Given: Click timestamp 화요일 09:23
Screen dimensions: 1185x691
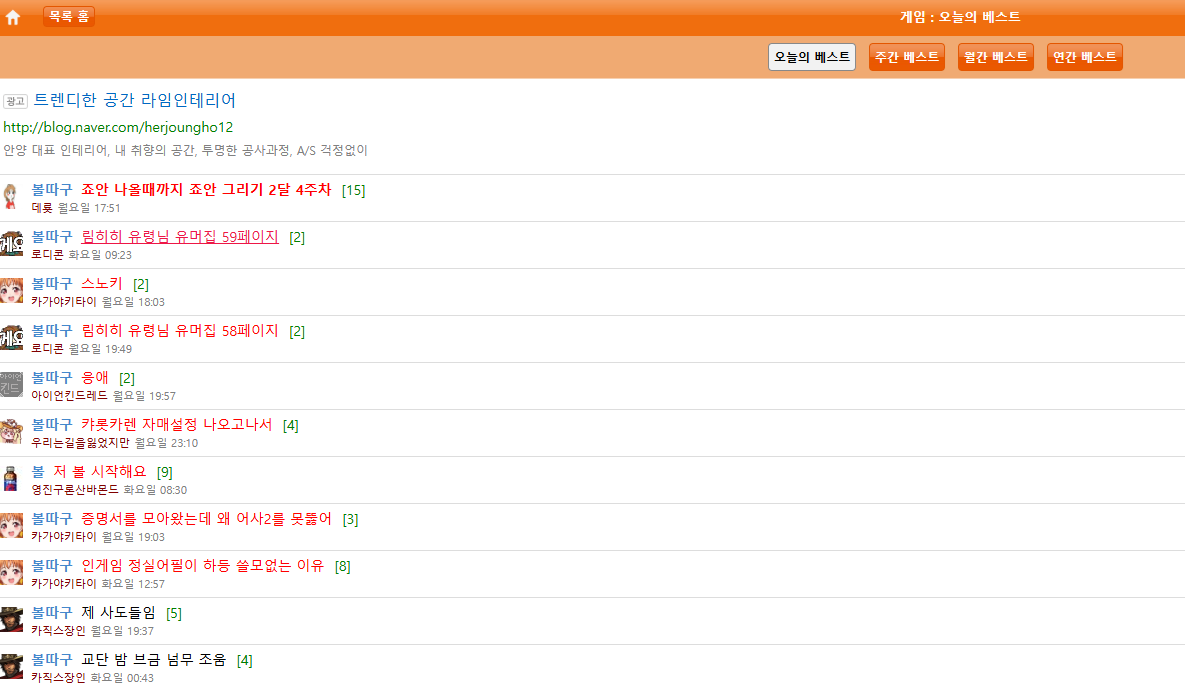Looking at the screenshot, I should click(101, 255).
